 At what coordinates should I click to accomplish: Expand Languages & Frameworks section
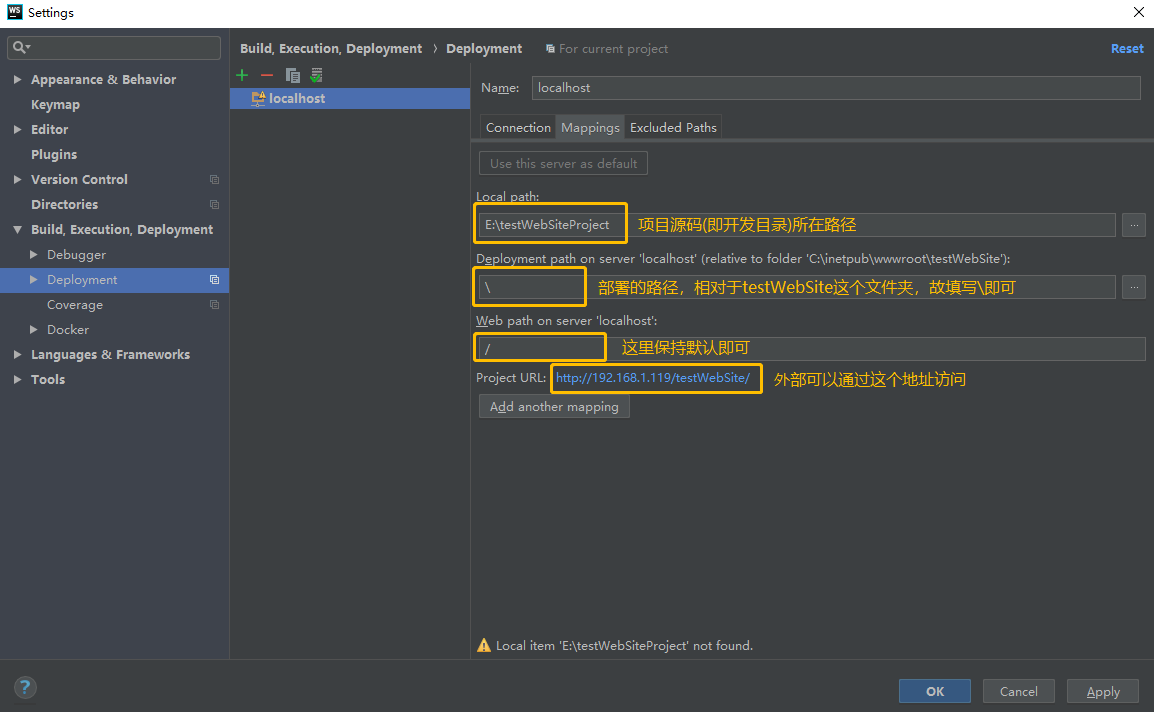coord(18,355)
